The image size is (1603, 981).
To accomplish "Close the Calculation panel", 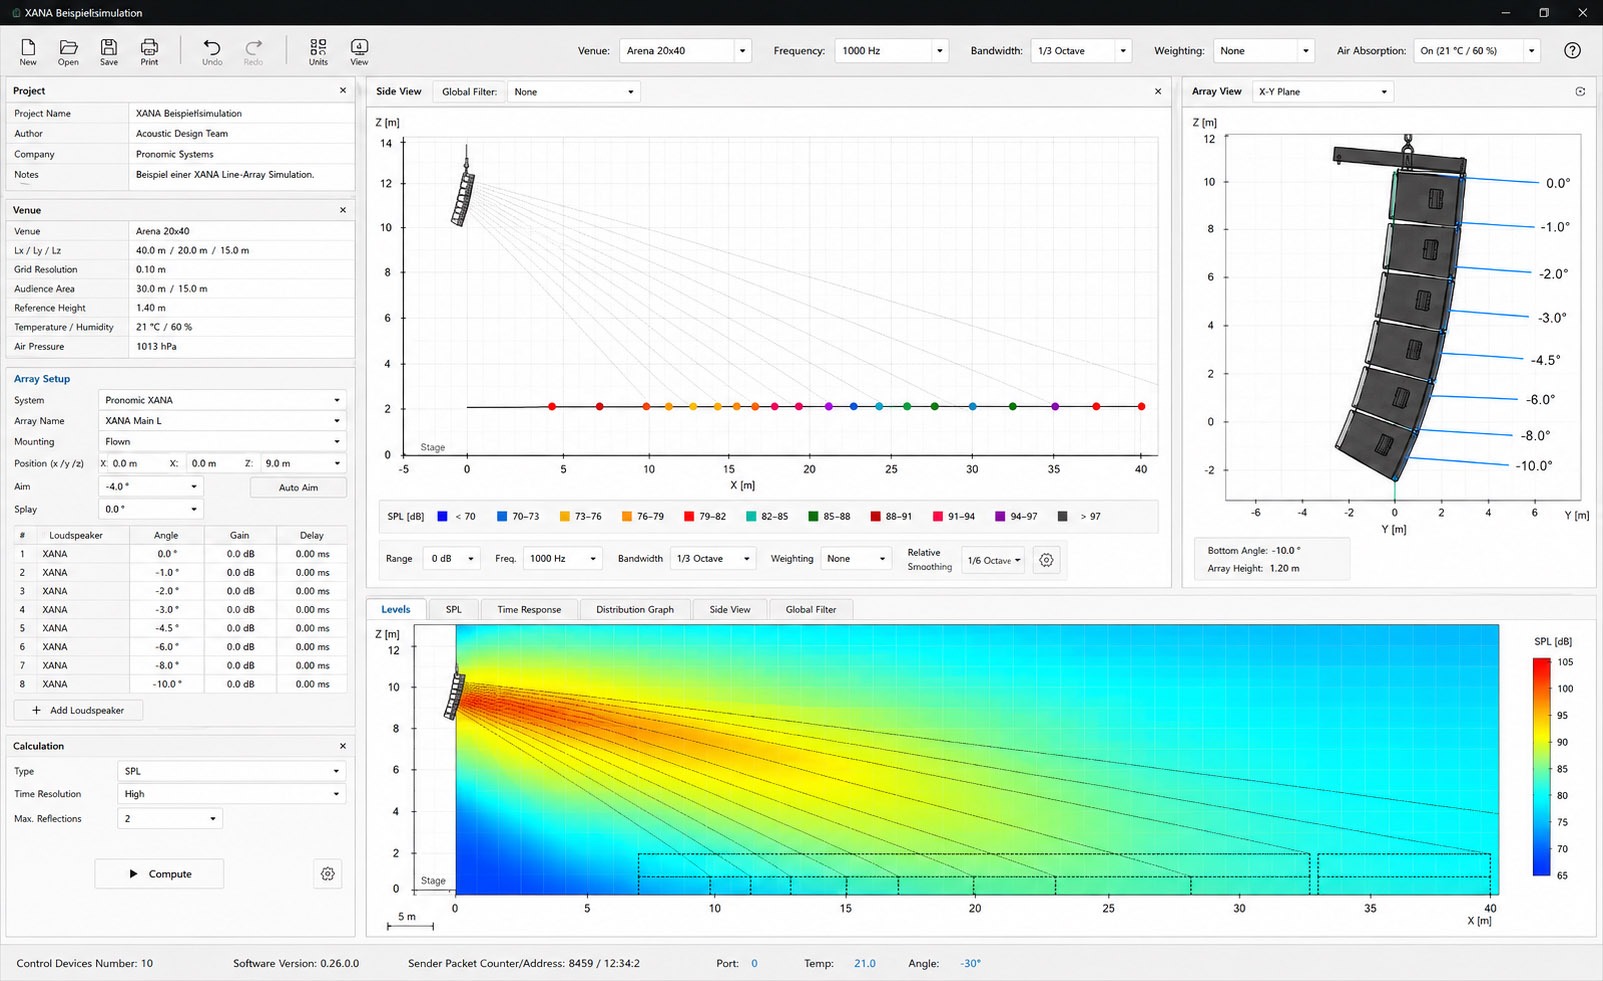I will tap(343, 746).
